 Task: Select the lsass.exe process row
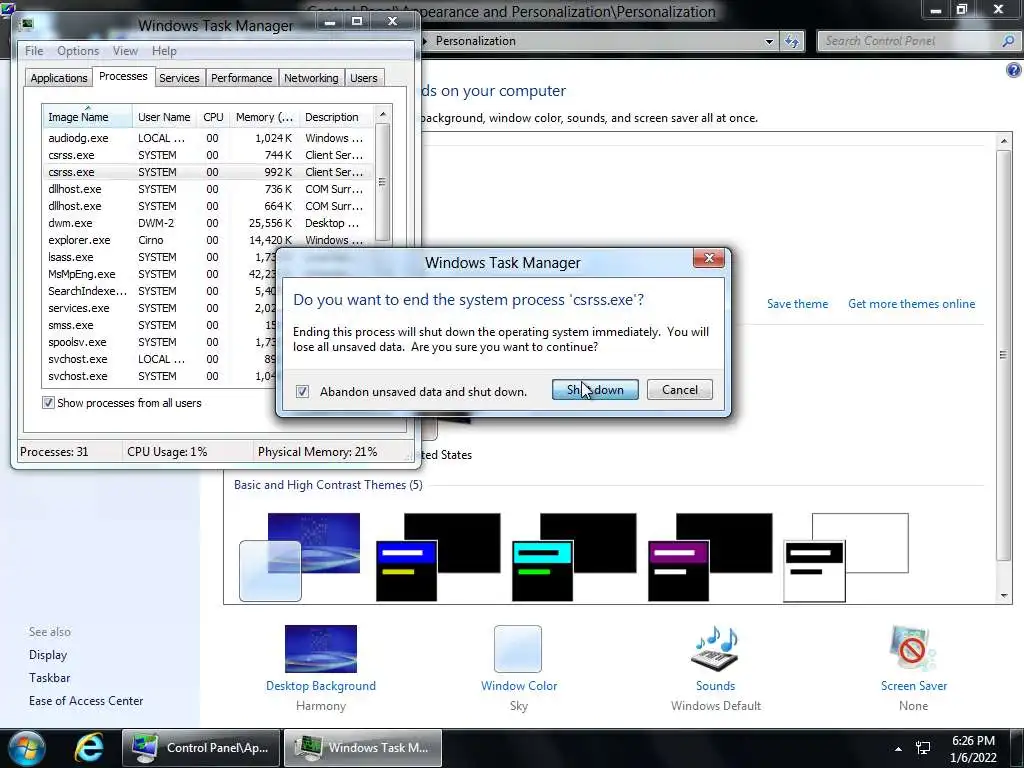click(160, 257)
